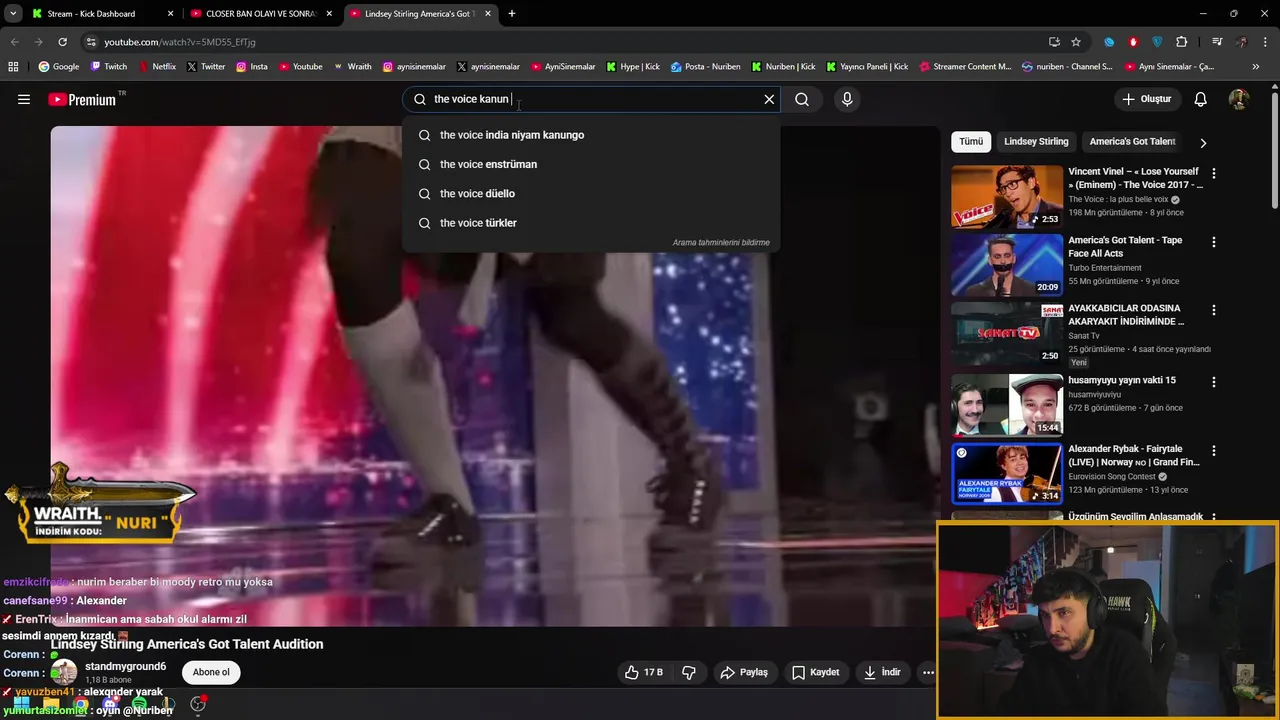Image resolution: width=1280 pixels, height=720 pixels.
Task: Click the video player area
Action: (495, 375)
